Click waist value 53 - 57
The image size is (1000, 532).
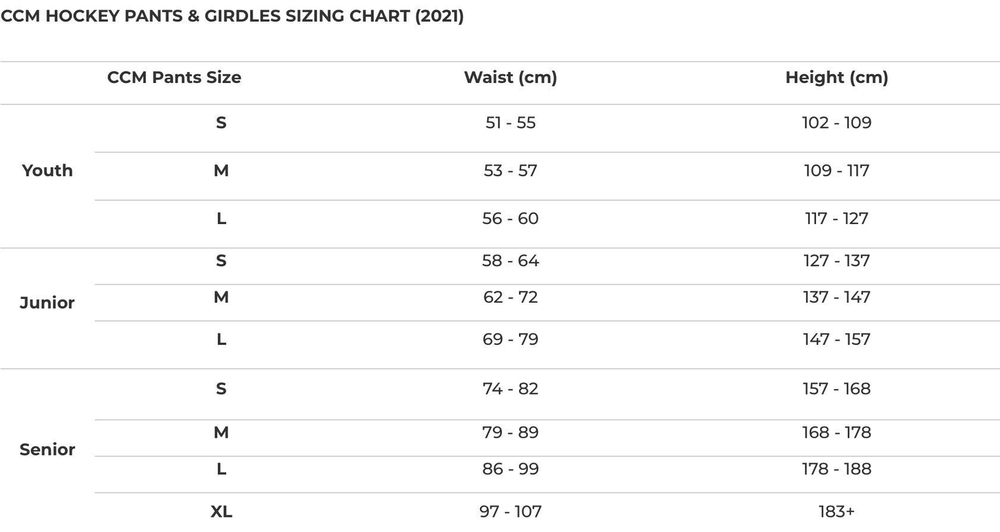point(510,170)
